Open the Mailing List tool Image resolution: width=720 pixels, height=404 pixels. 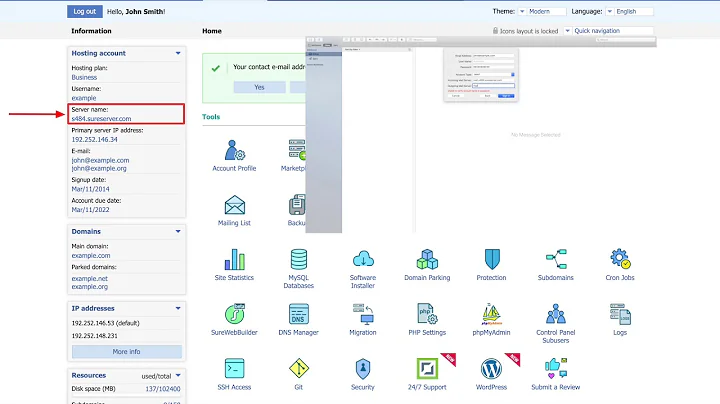[x=234, y=211]
